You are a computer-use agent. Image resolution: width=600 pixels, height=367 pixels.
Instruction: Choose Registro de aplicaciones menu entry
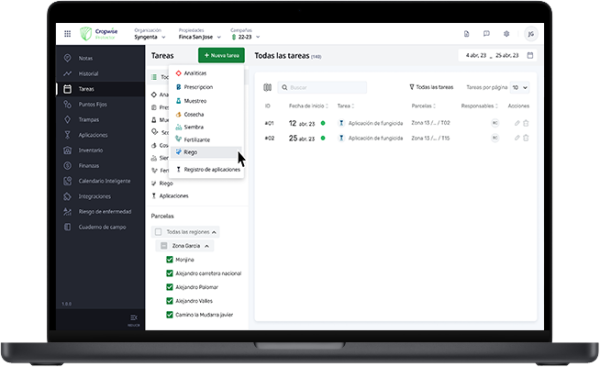(207, 170)
